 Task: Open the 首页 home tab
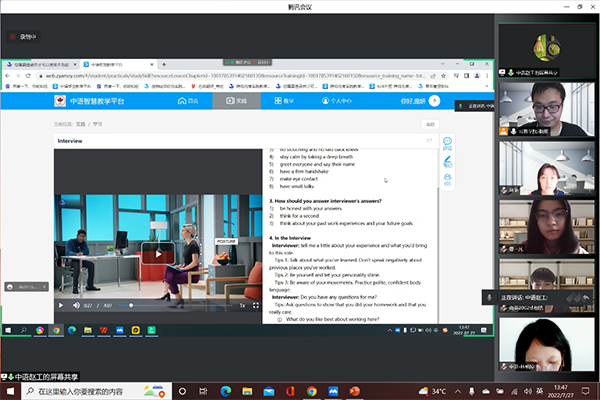[188, 101]
